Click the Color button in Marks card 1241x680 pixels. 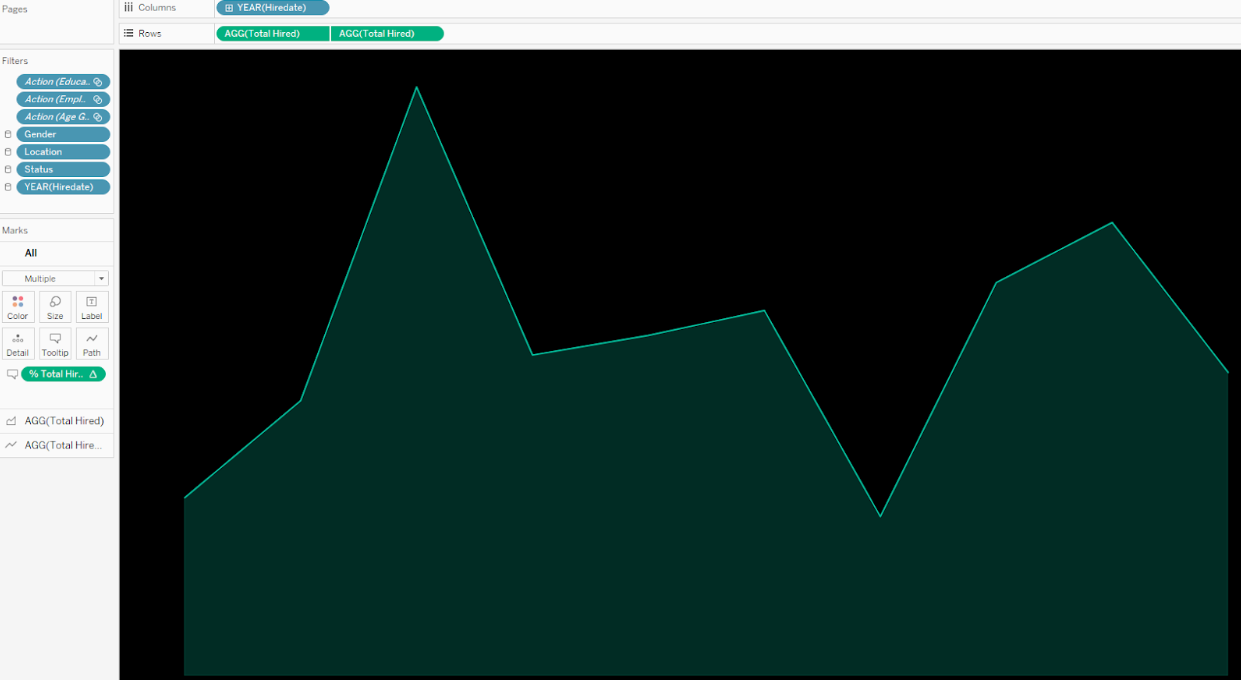(18, 307)
